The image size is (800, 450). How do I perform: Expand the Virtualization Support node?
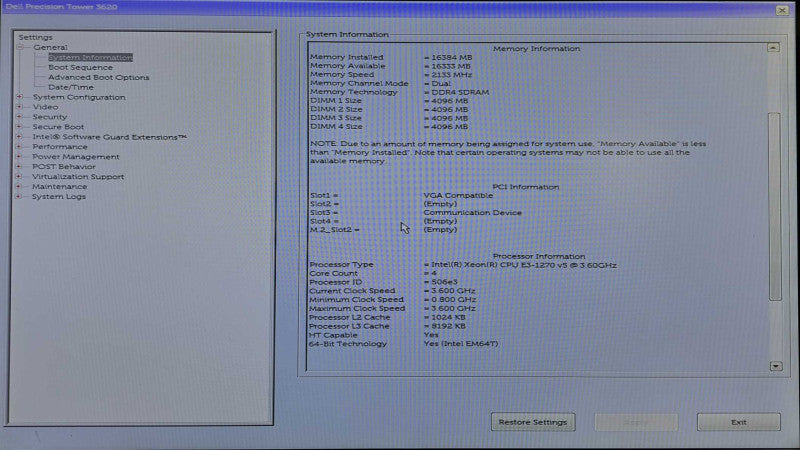pyautogui.click(x=19, y=176)
